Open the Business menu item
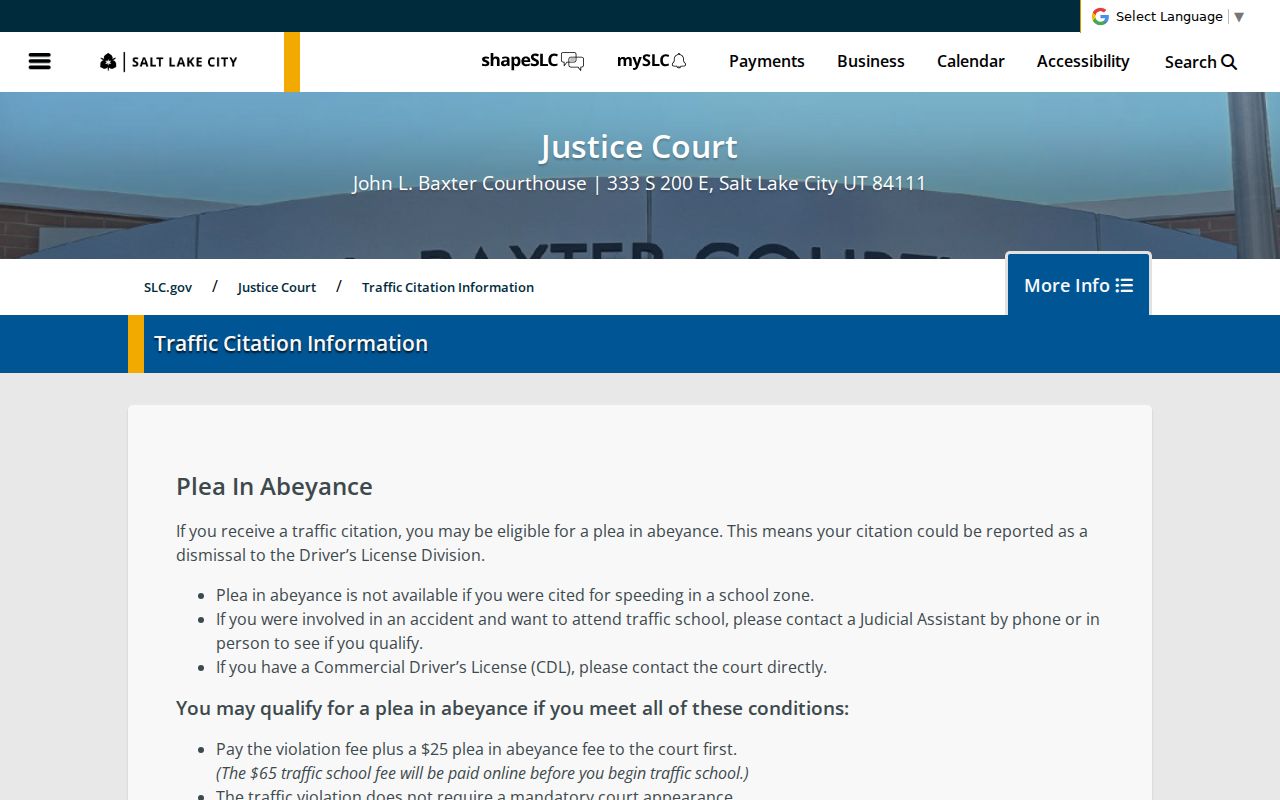 (871, 61)
